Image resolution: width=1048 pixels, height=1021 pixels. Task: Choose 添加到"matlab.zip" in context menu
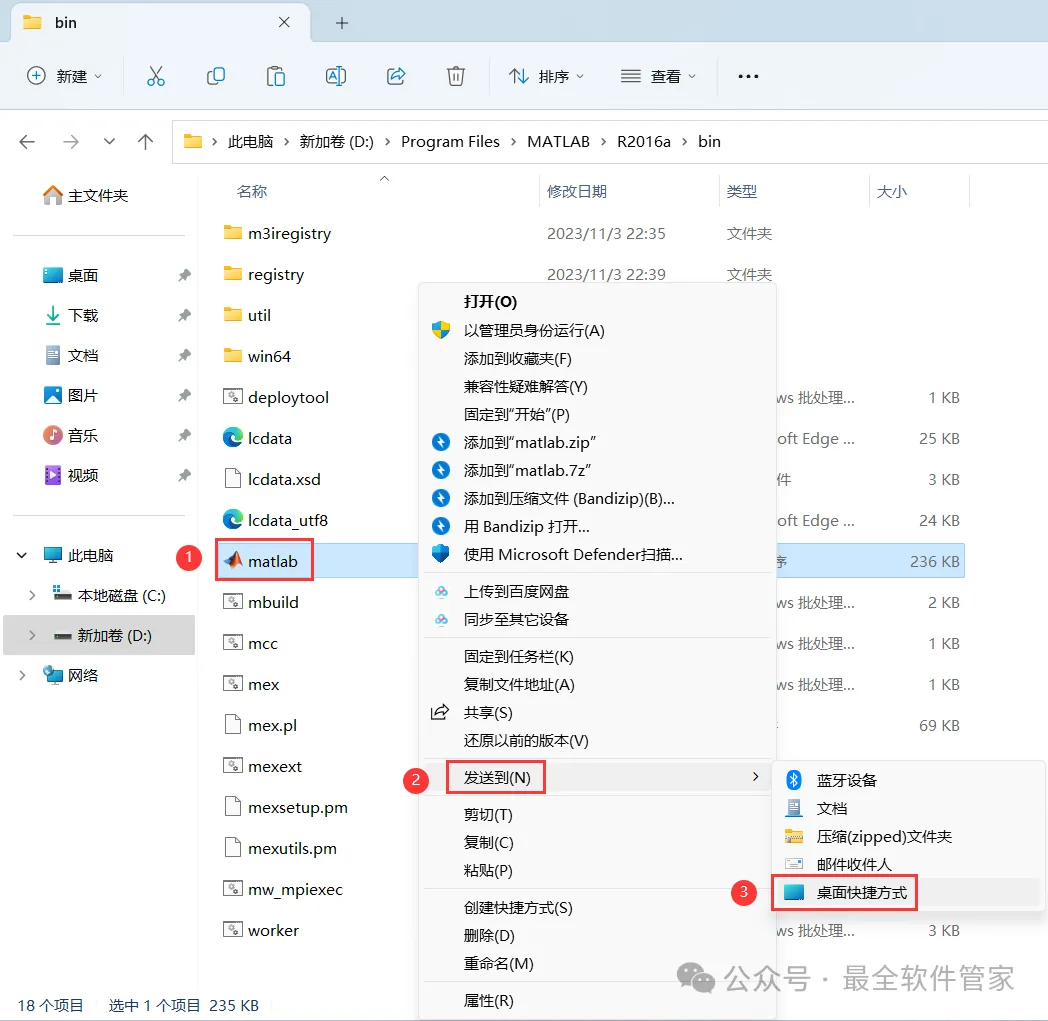[x=529, y=442]
